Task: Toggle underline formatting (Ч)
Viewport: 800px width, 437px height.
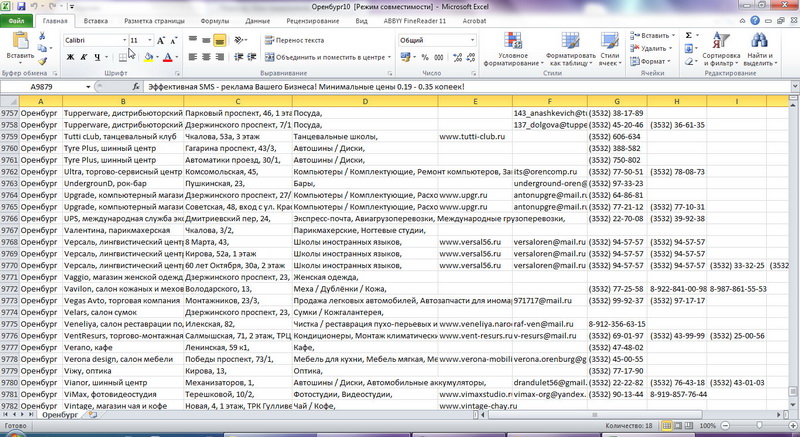Action: (x=97, y=57)
